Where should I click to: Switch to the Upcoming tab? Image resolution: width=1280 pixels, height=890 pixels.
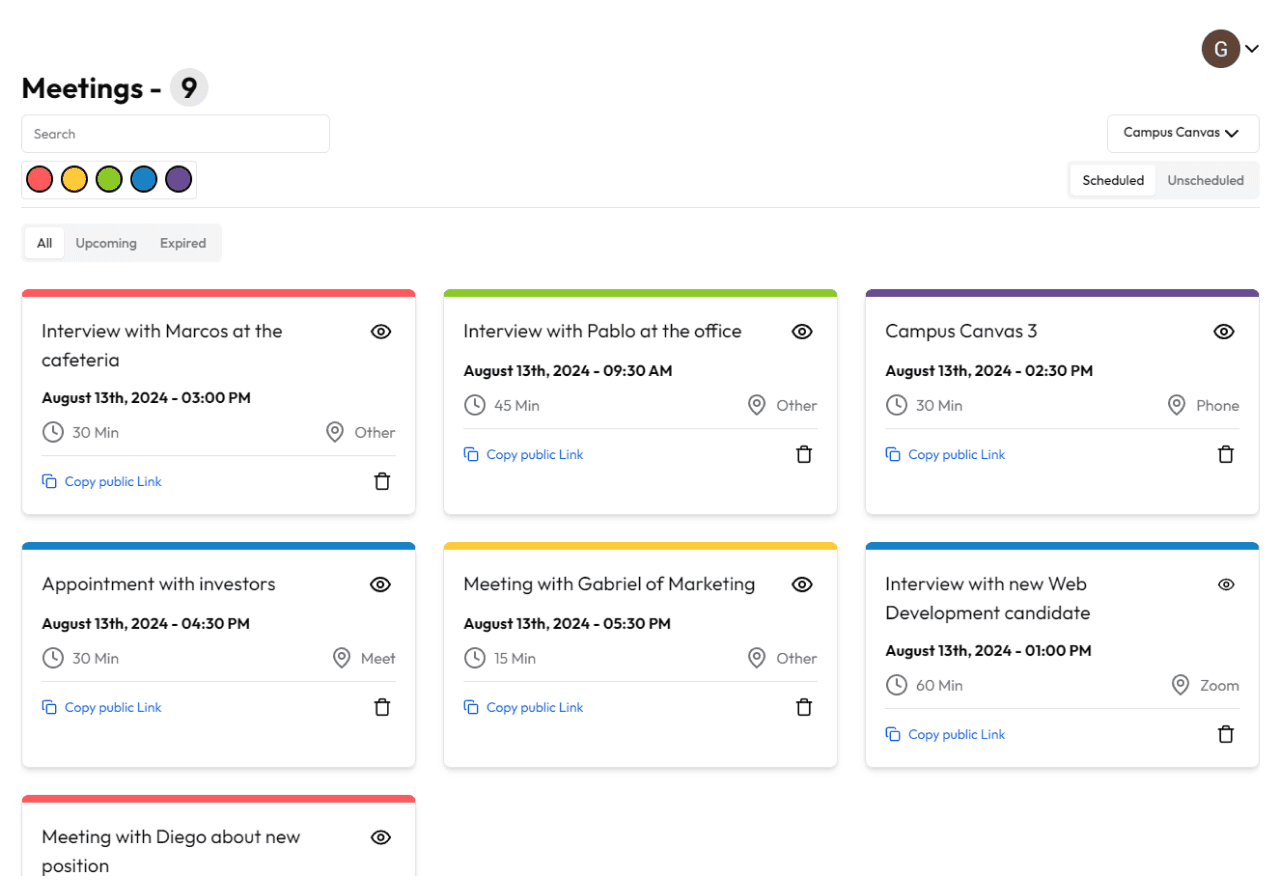[106, 243]
